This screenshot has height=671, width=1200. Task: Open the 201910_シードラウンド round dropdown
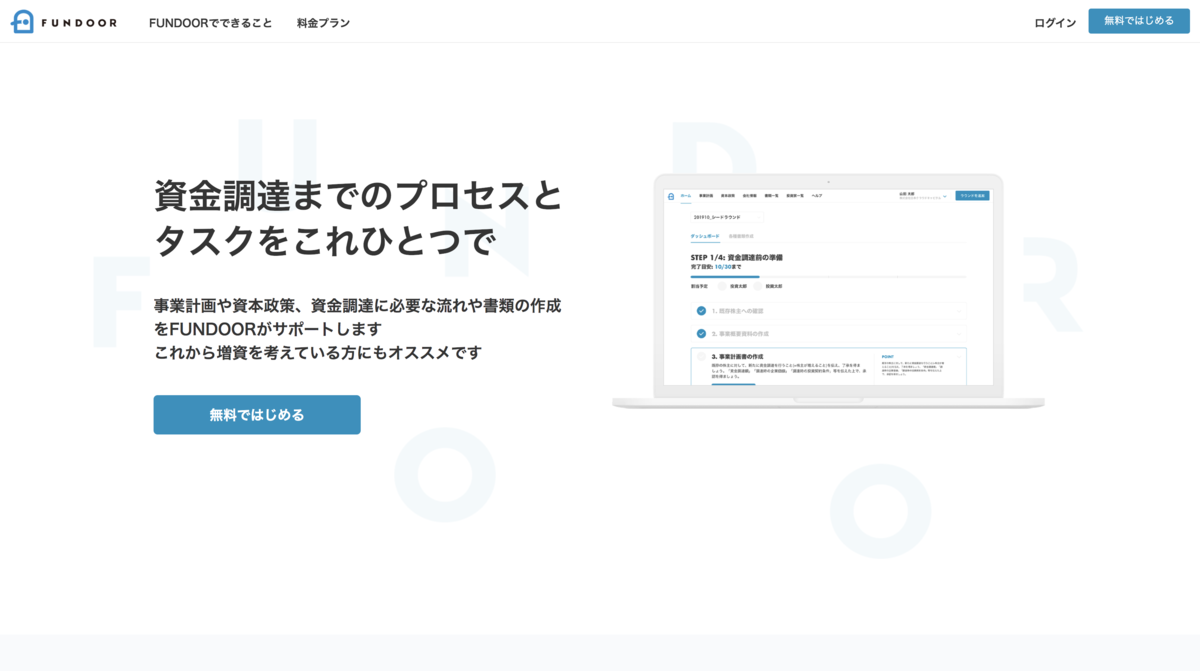[x=728, y=216]
